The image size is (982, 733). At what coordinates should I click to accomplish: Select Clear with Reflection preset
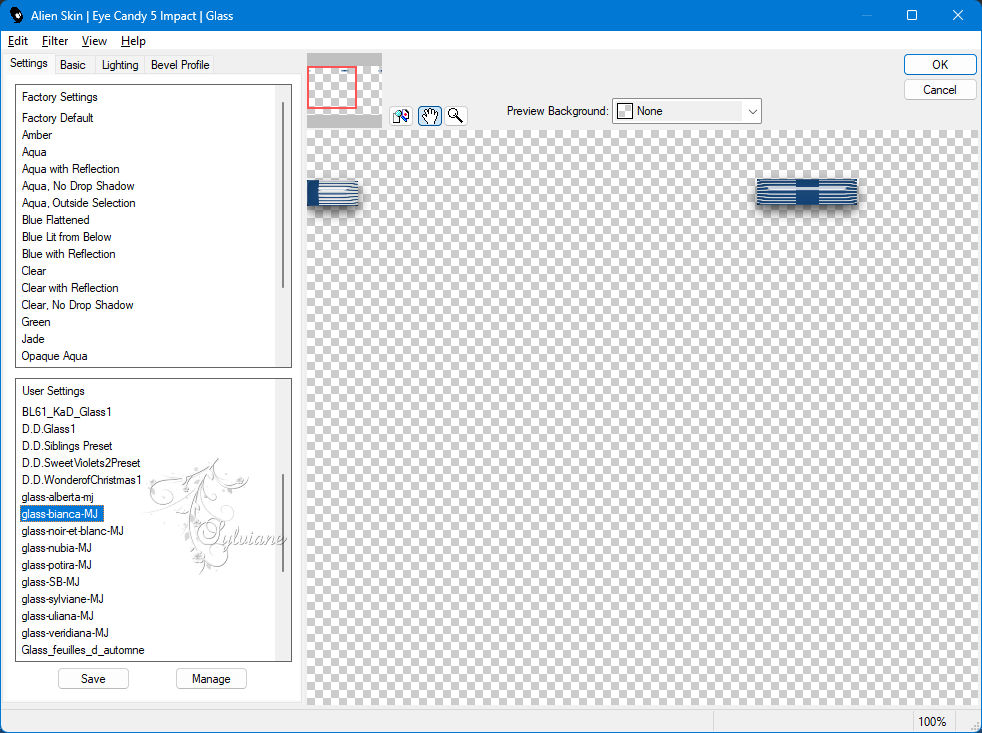[x=70, y=288]
